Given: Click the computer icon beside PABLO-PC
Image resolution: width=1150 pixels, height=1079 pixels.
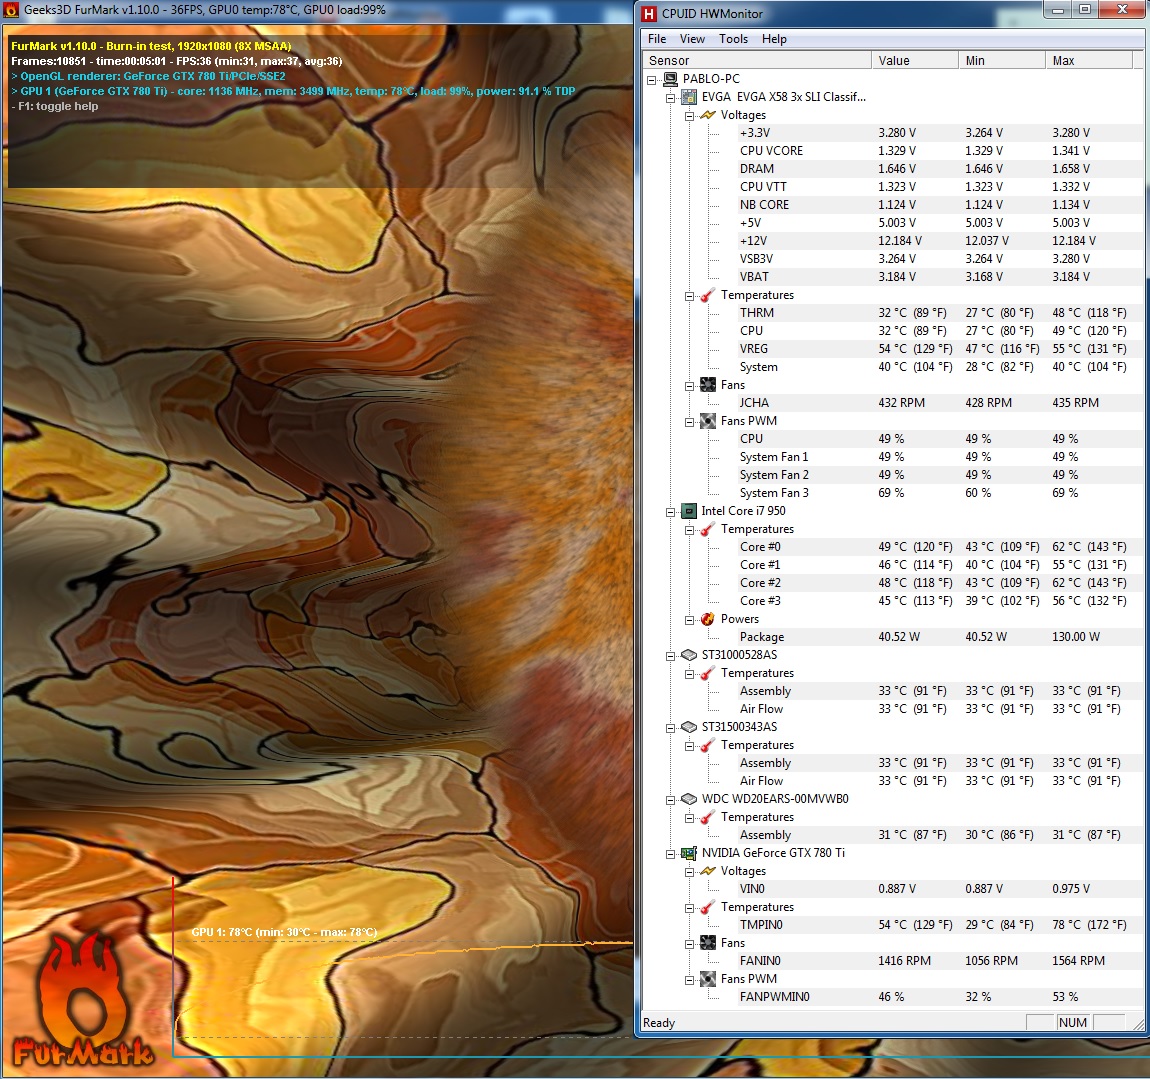Looking at the screenshot, I should [x=670, y=79].
